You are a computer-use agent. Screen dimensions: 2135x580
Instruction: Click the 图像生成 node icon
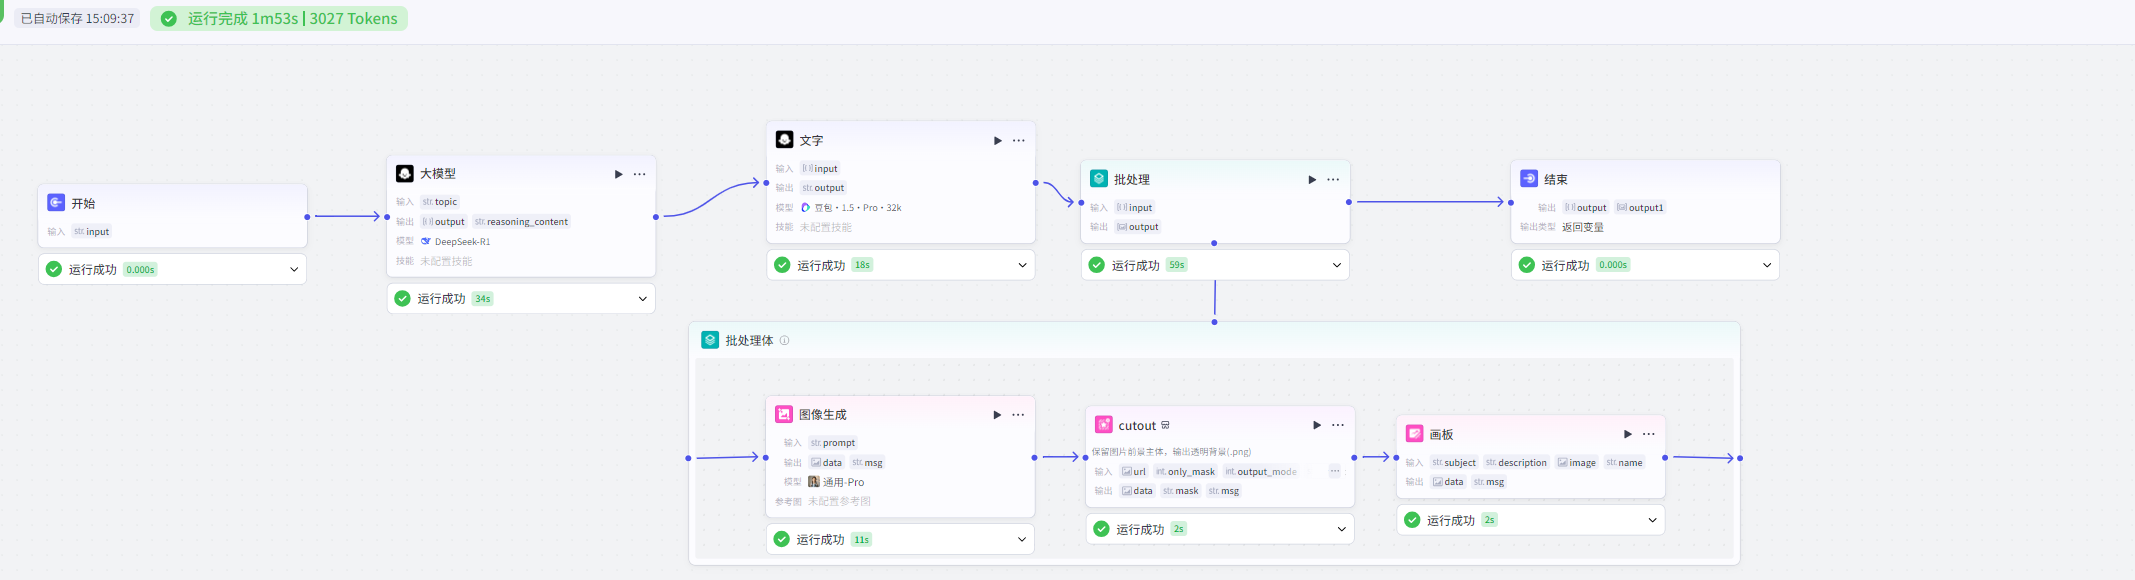tap(784, 414)
